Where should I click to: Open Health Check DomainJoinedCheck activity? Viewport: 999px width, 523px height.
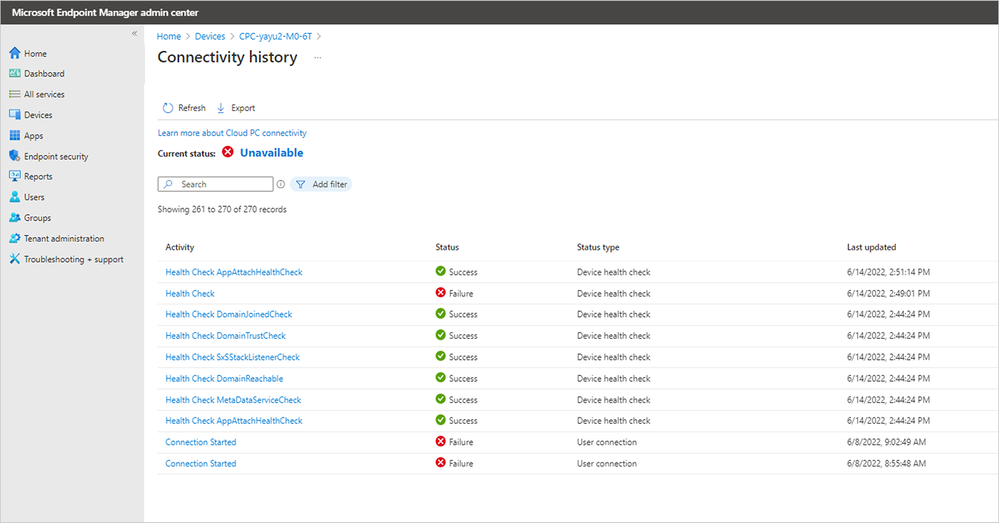[229, 314]
